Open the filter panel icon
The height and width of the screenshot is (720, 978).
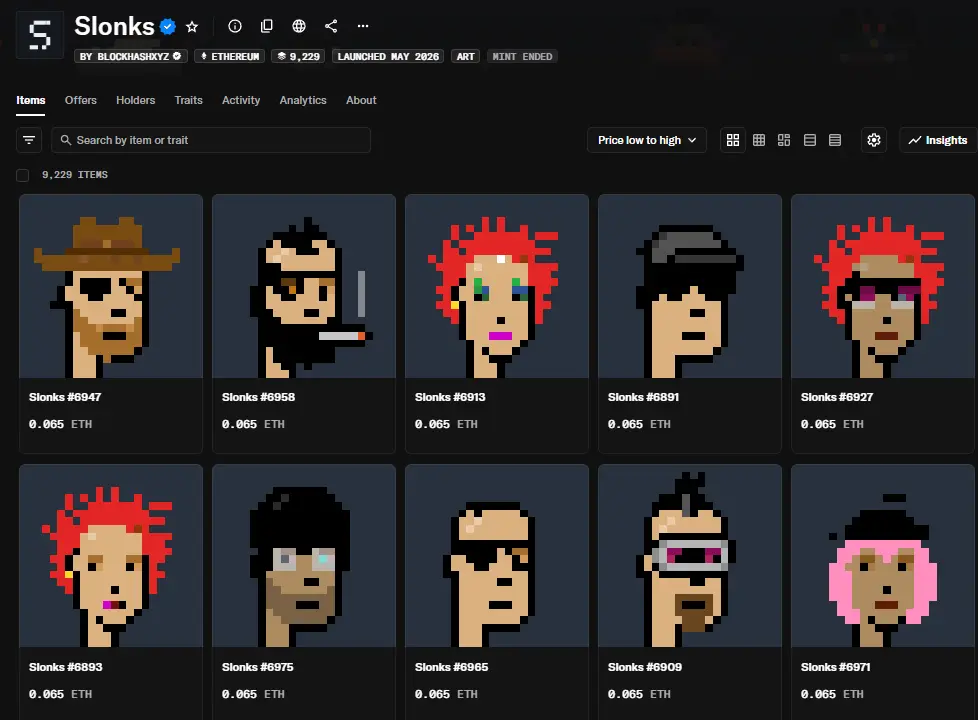(29, 140)
